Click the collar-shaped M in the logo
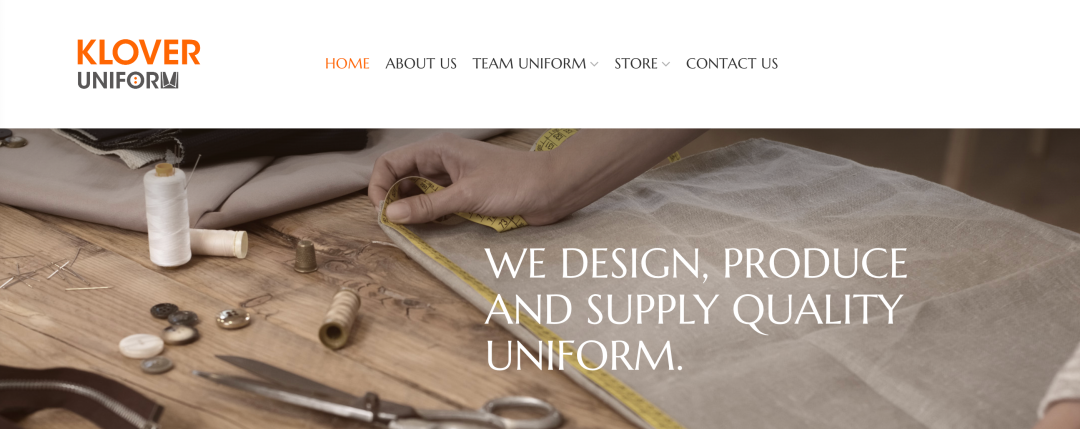 (169, 81)
